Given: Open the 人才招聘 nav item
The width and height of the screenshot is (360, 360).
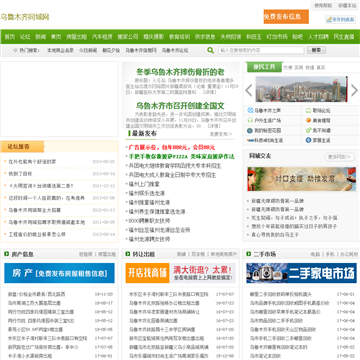Looking at the screenshot, I should click(318, 37).
